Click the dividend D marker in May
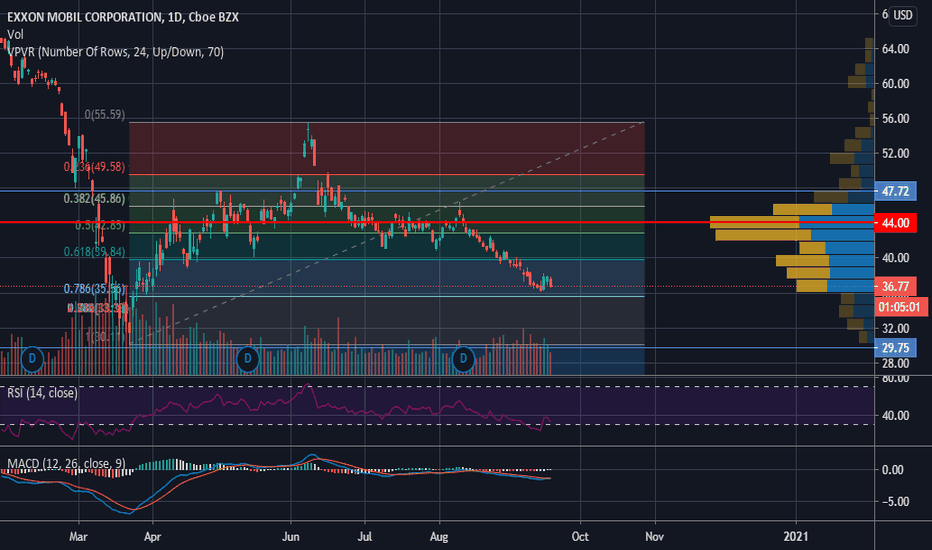This screenshot has height=550, width=932. click(x=247, y=359)
